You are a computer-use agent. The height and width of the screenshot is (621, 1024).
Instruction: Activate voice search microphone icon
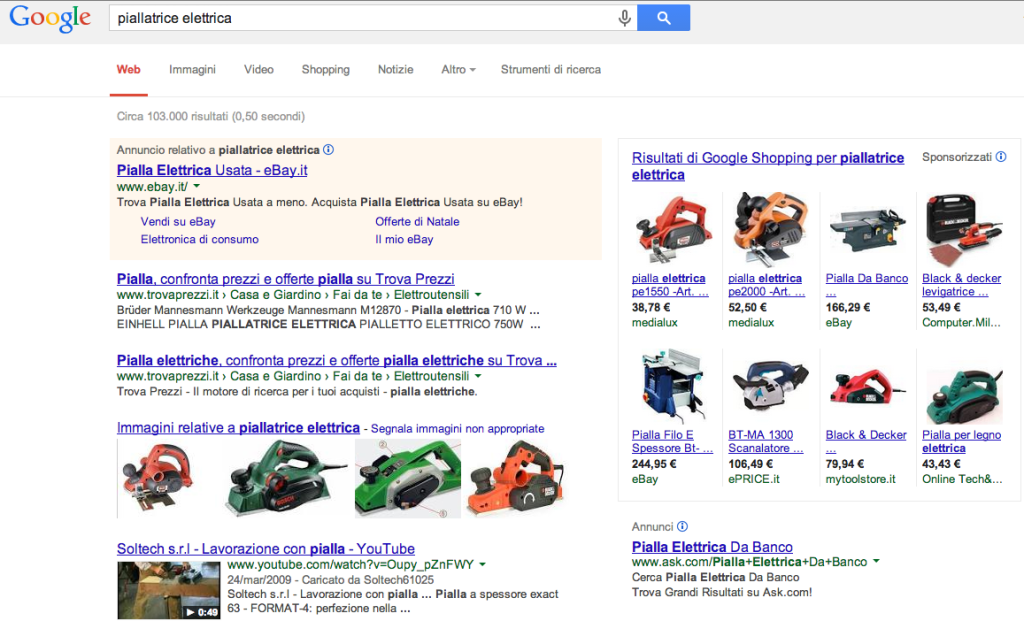point(624,18)
